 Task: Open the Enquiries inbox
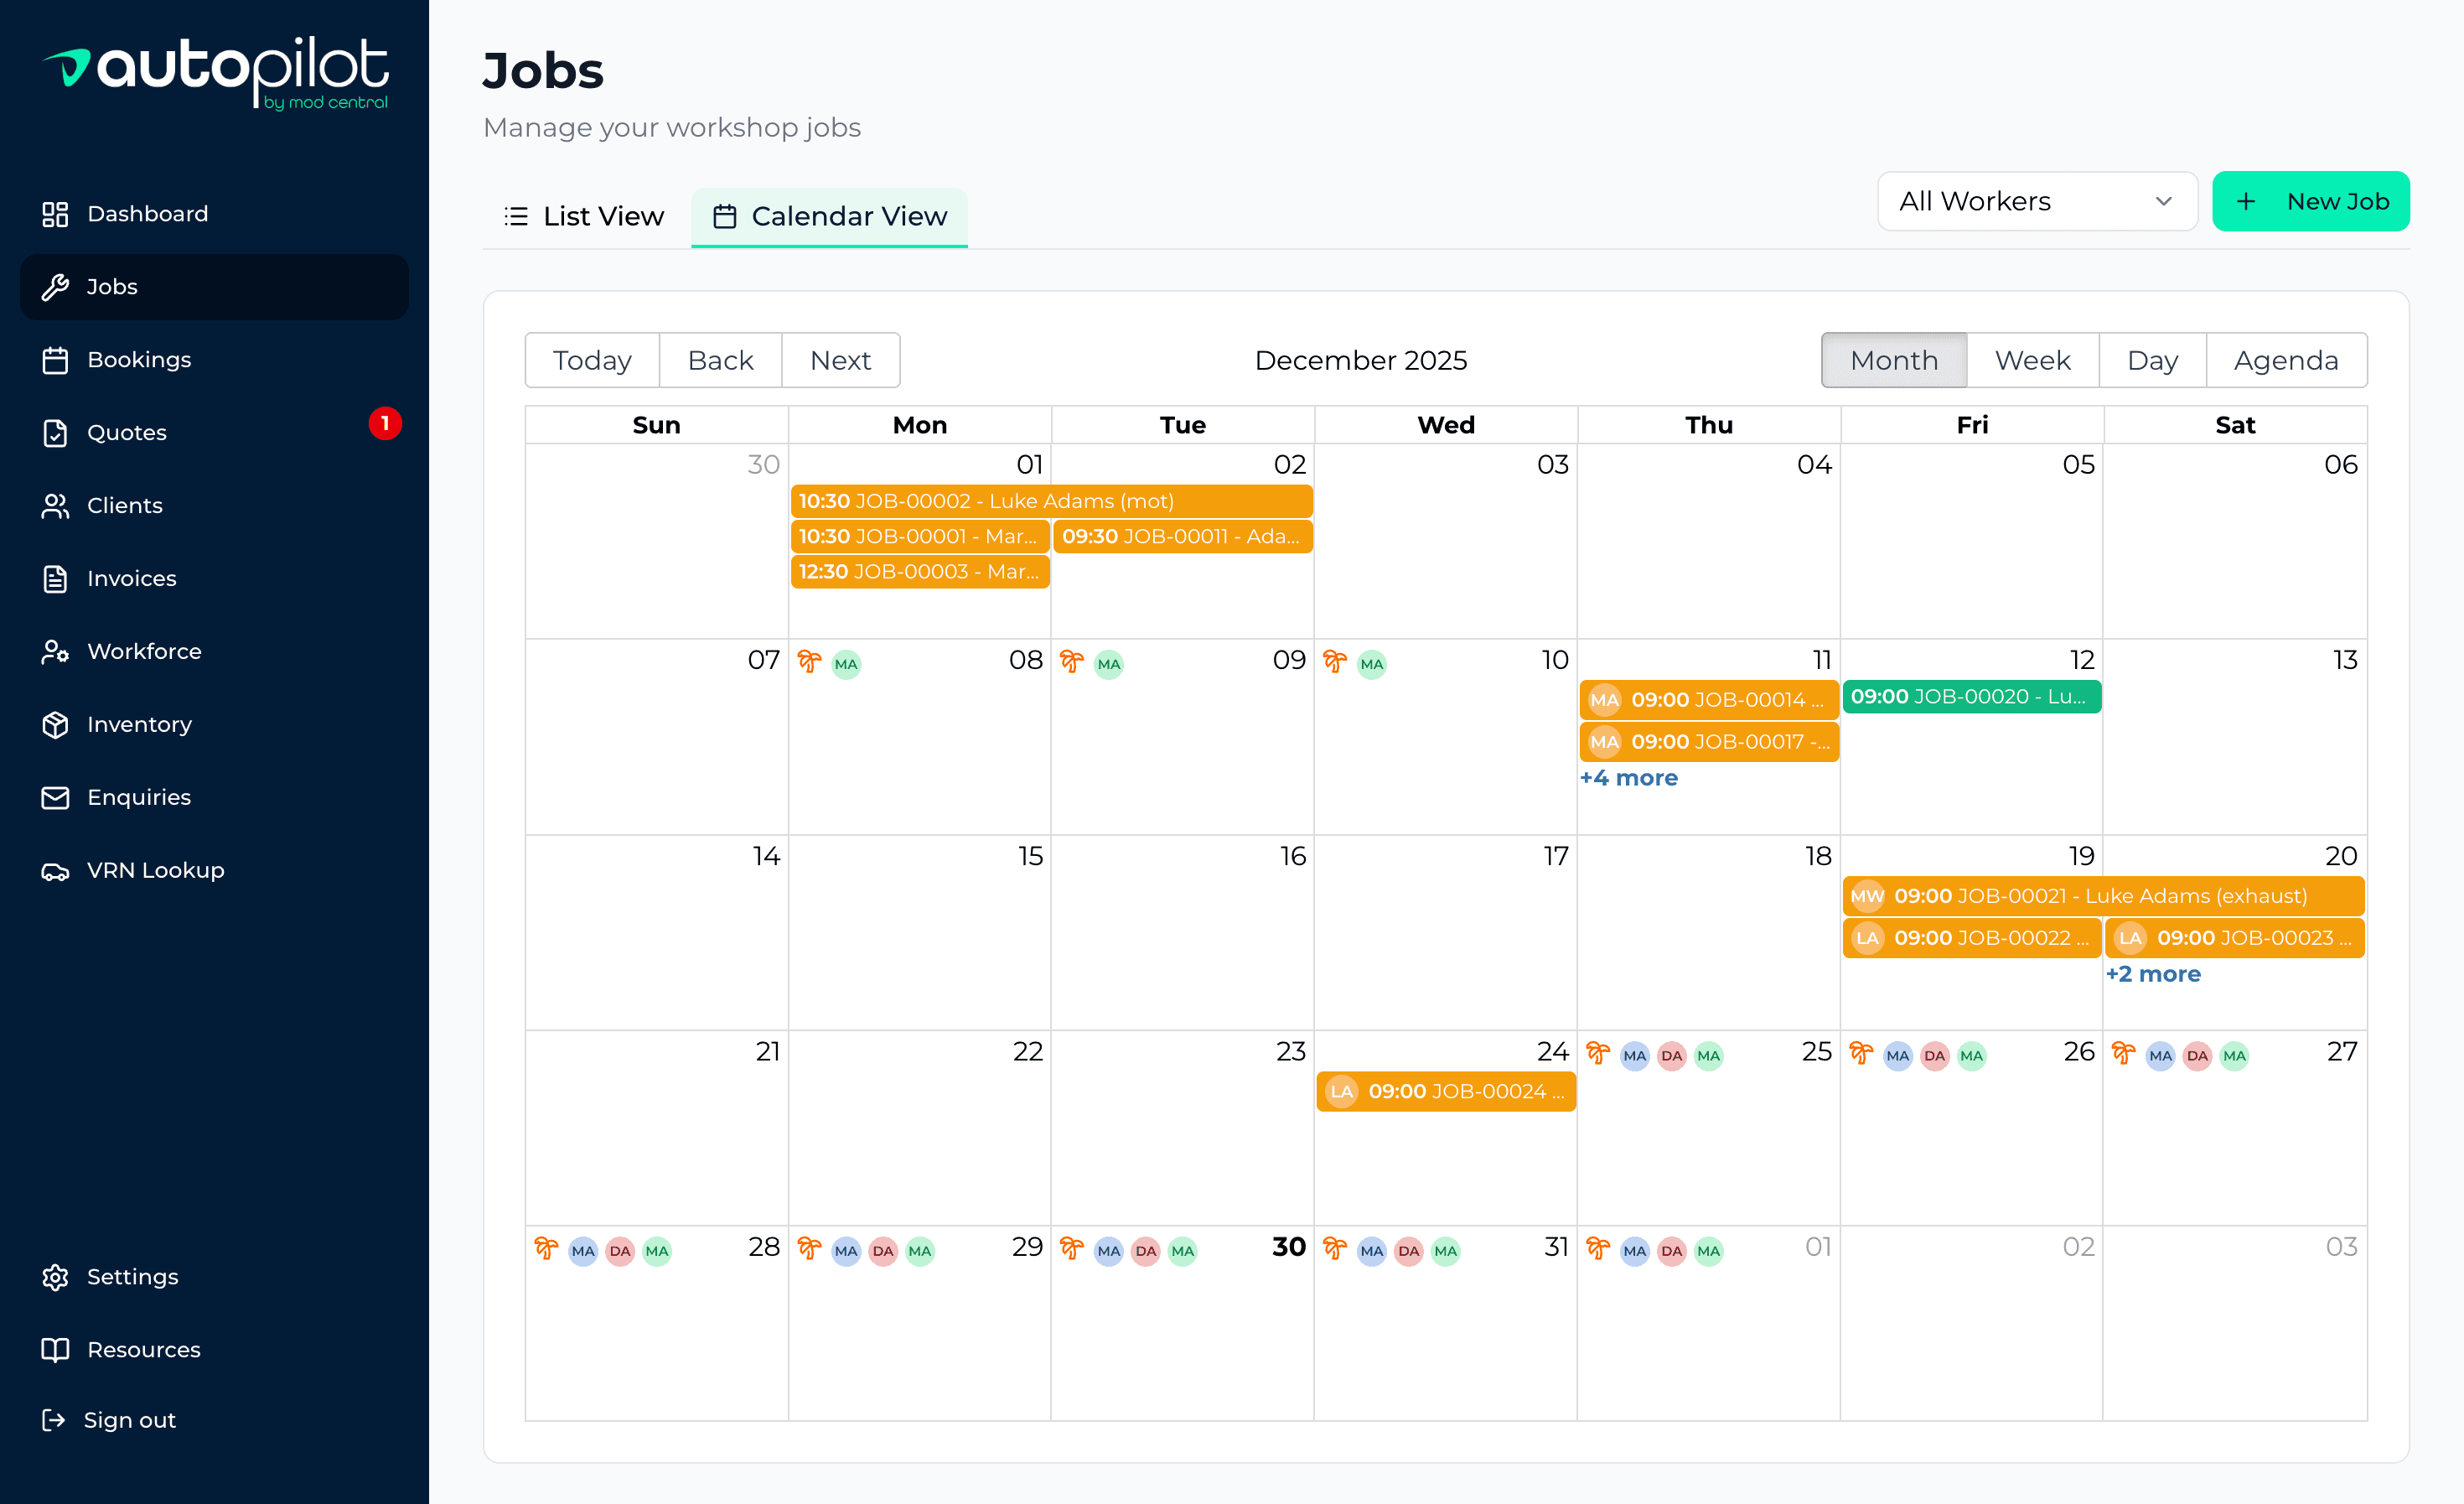pyautogui.click(x=138, y=797)
